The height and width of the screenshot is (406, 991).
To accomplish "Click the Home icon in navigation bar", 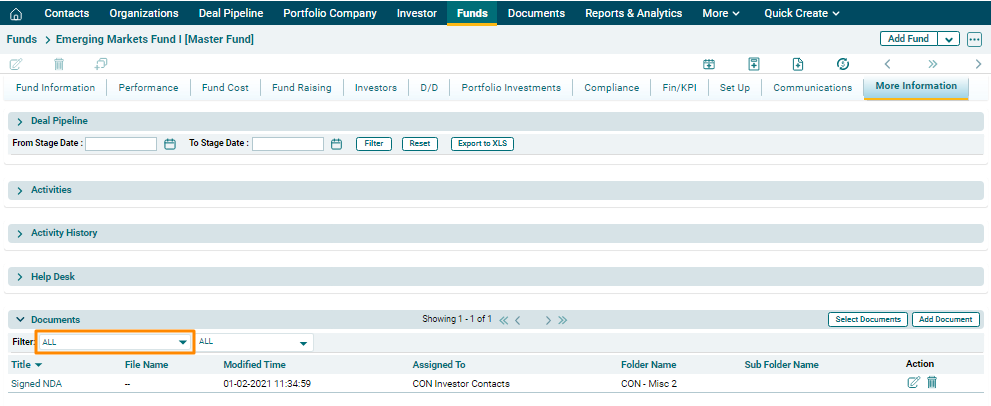I will [x=16, y=13].
